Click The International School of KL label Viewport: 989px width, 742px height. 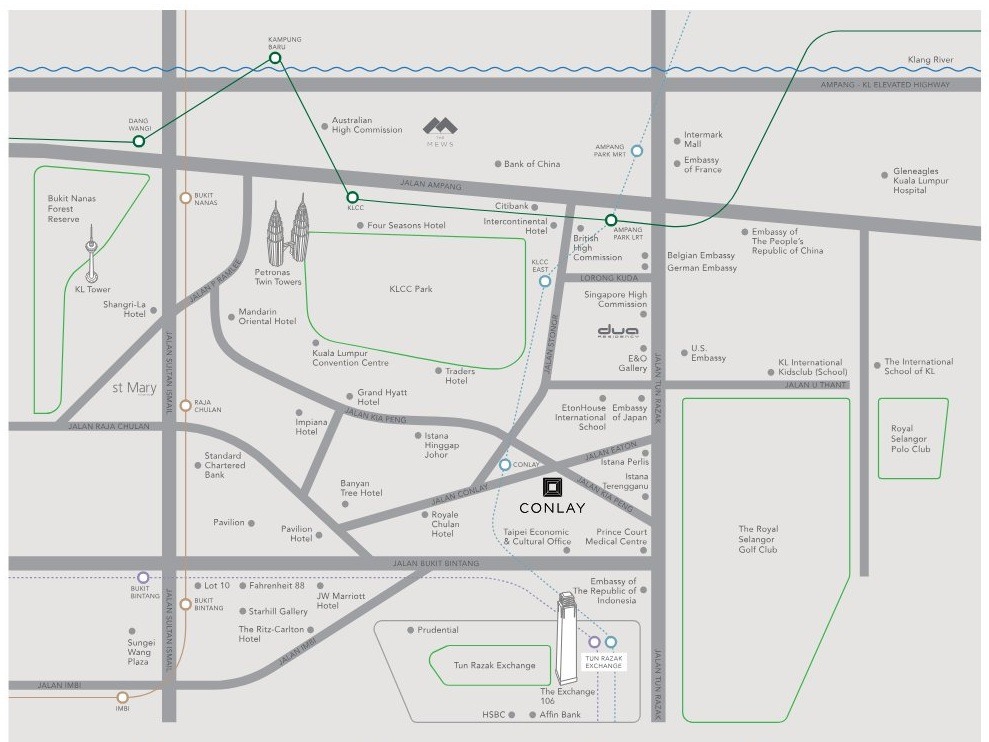[918, 367]
